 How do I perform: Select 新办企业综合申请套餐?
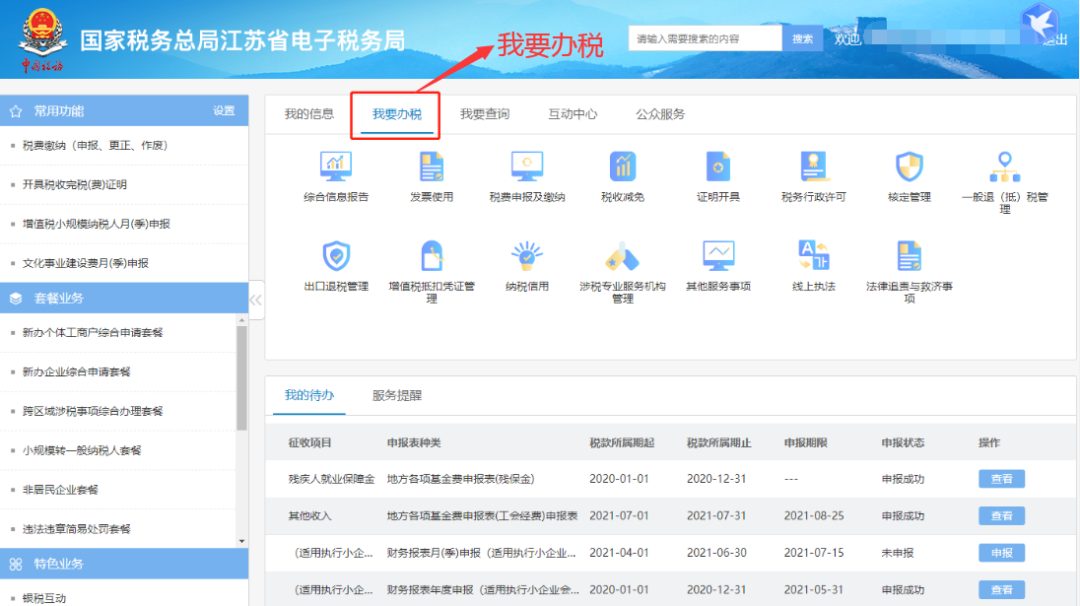(x=76, y=372)
